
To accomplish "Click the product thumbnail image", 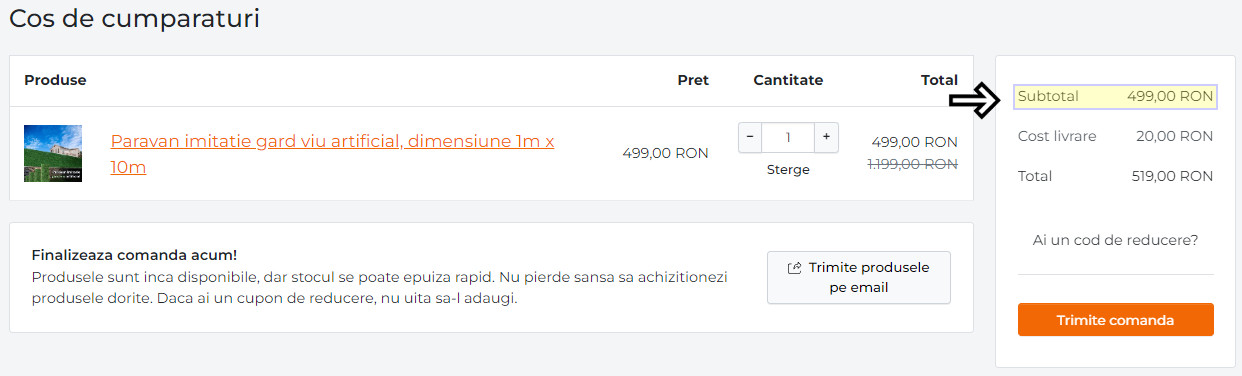I will (53, 153).
